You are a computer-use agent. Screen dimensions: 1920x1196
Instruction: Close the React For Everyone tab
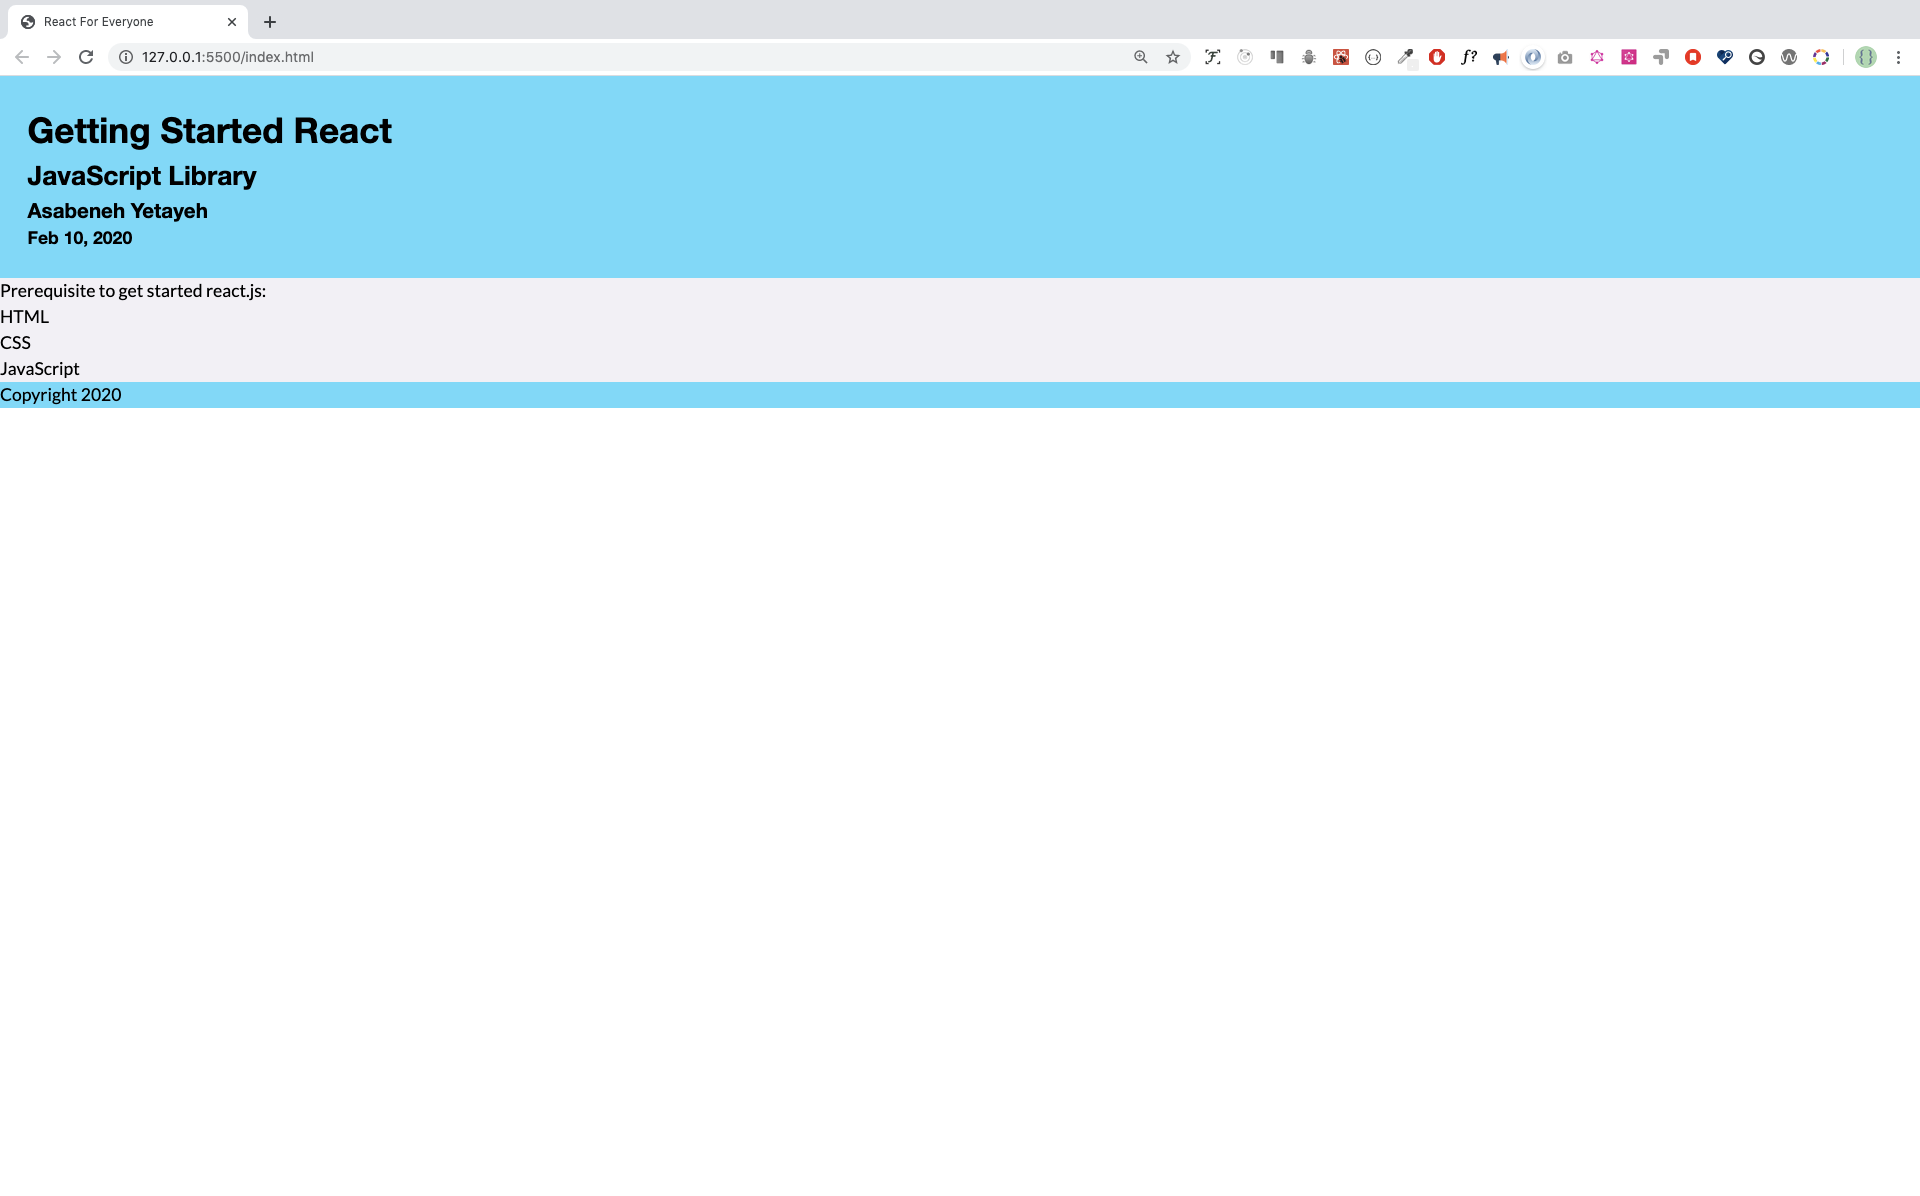pyautogui.click(x=232, y=21)
